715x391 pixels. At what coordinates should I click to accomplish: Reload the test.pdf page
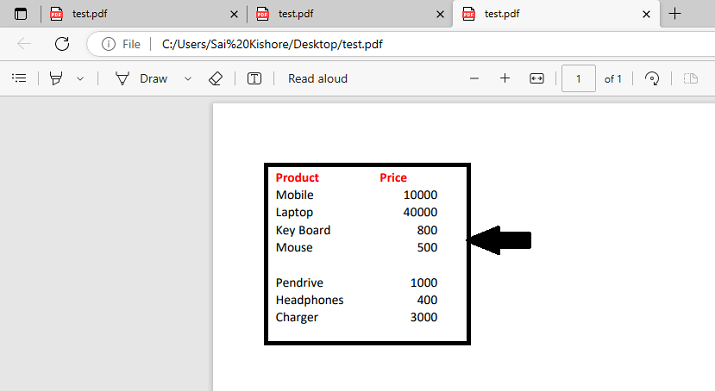point(62,44)
